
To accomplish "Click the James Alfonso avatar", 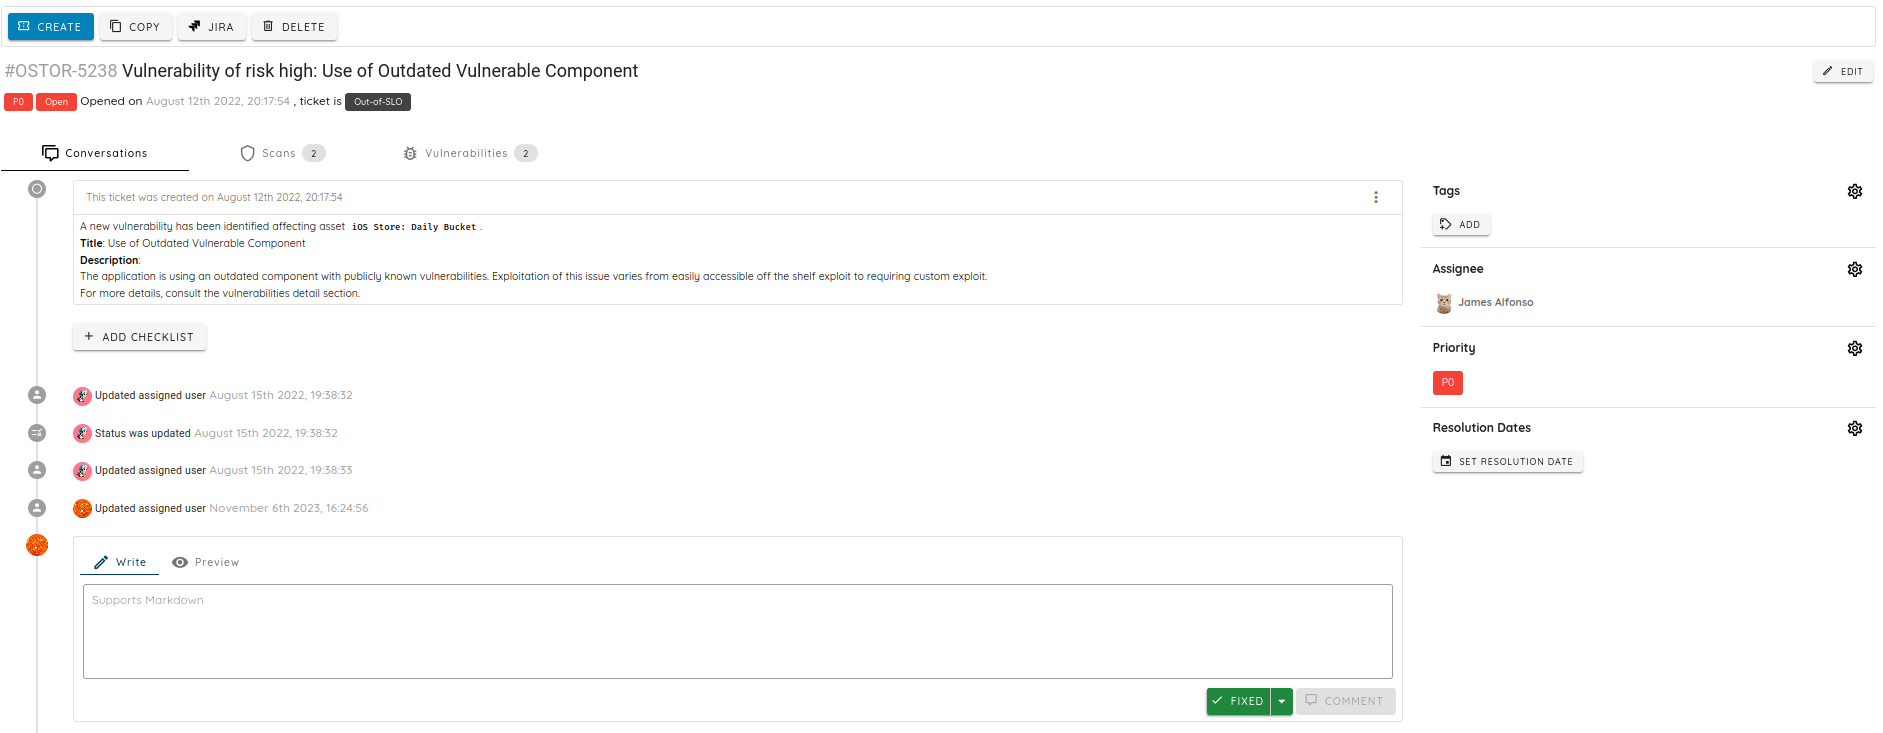I will coord(1444,303).
